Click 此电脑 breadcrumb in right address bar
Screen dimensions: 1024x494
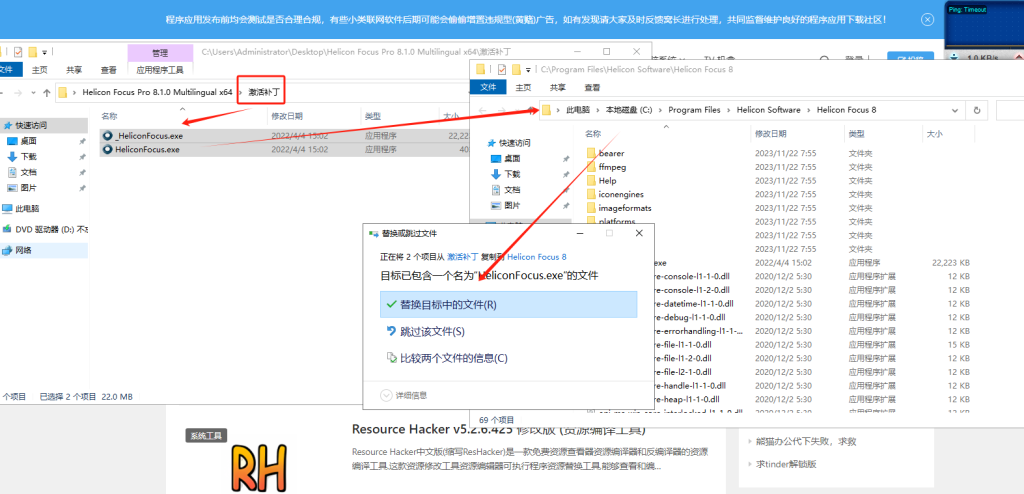[578, 110]
